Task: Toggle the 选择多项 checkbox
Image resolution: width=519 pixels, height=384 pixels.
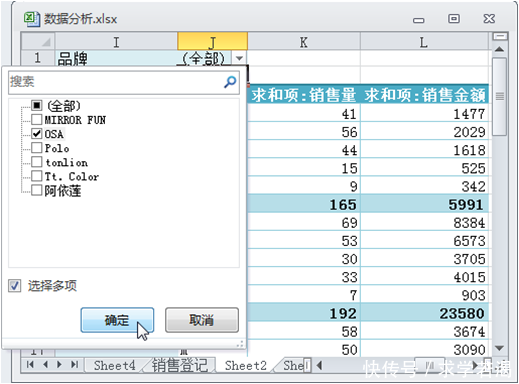Action: pos(15,286)
